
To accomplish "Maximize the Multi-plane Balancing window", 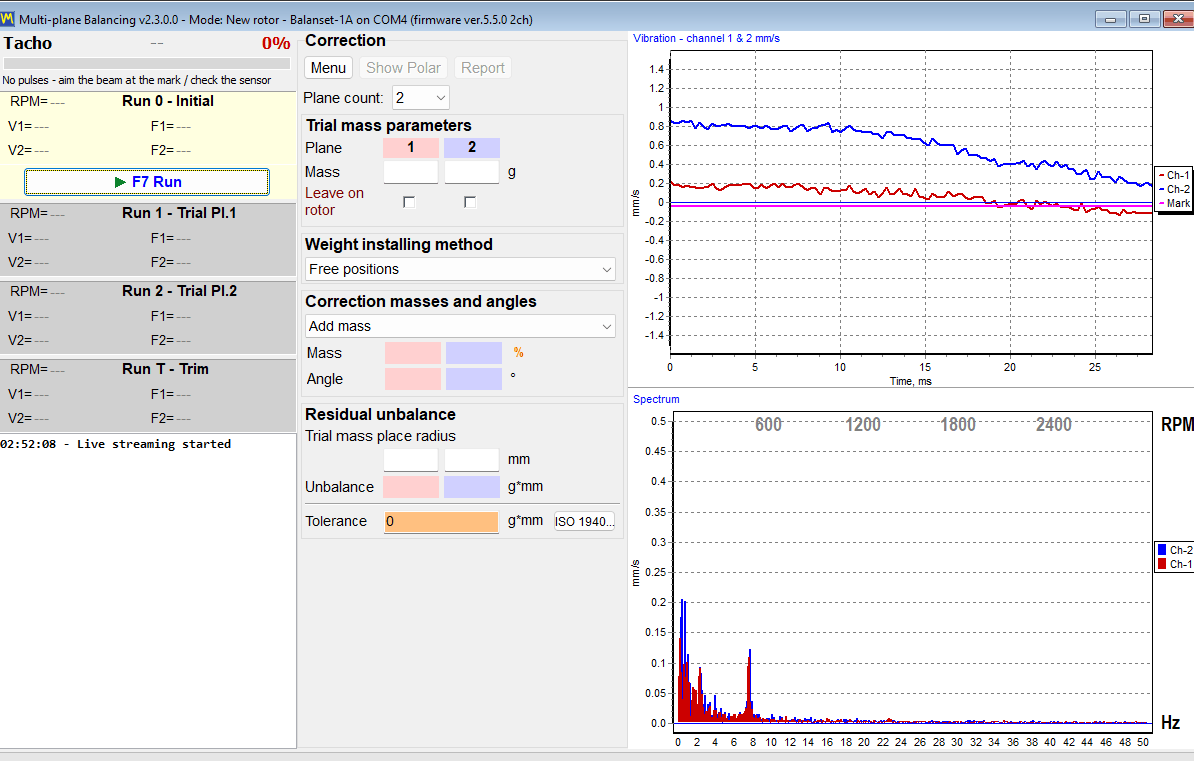I will tap(1144, 19).
